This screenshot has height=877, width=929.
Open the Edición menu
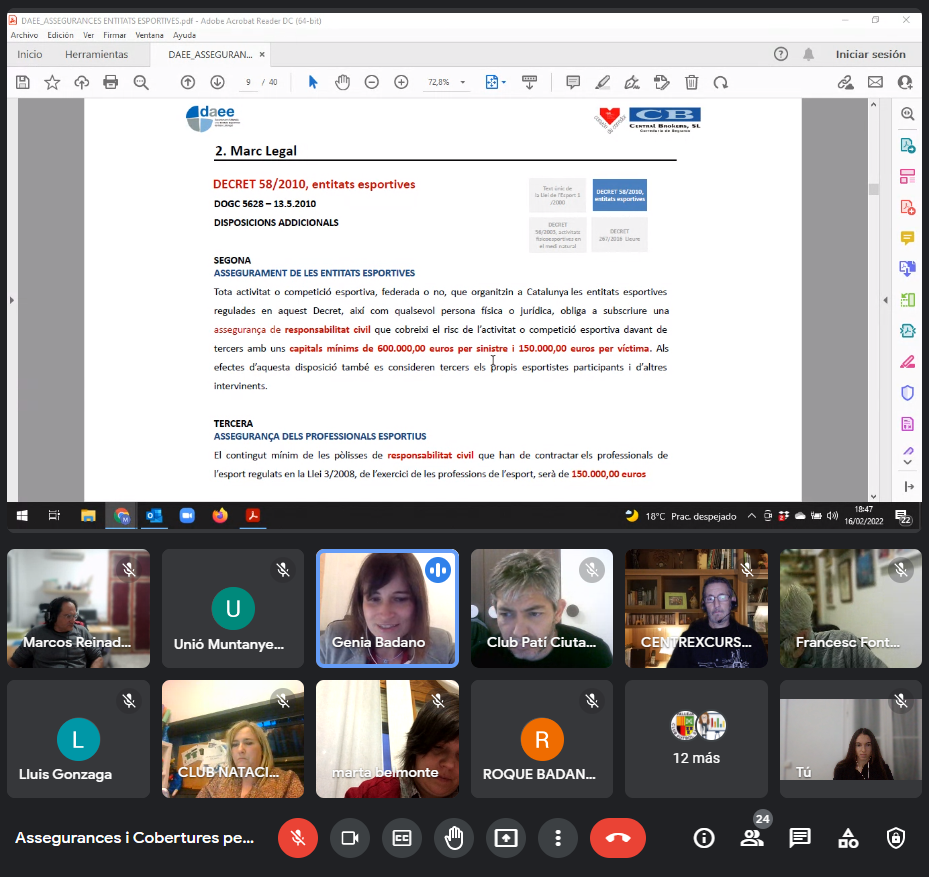point(60,35)
